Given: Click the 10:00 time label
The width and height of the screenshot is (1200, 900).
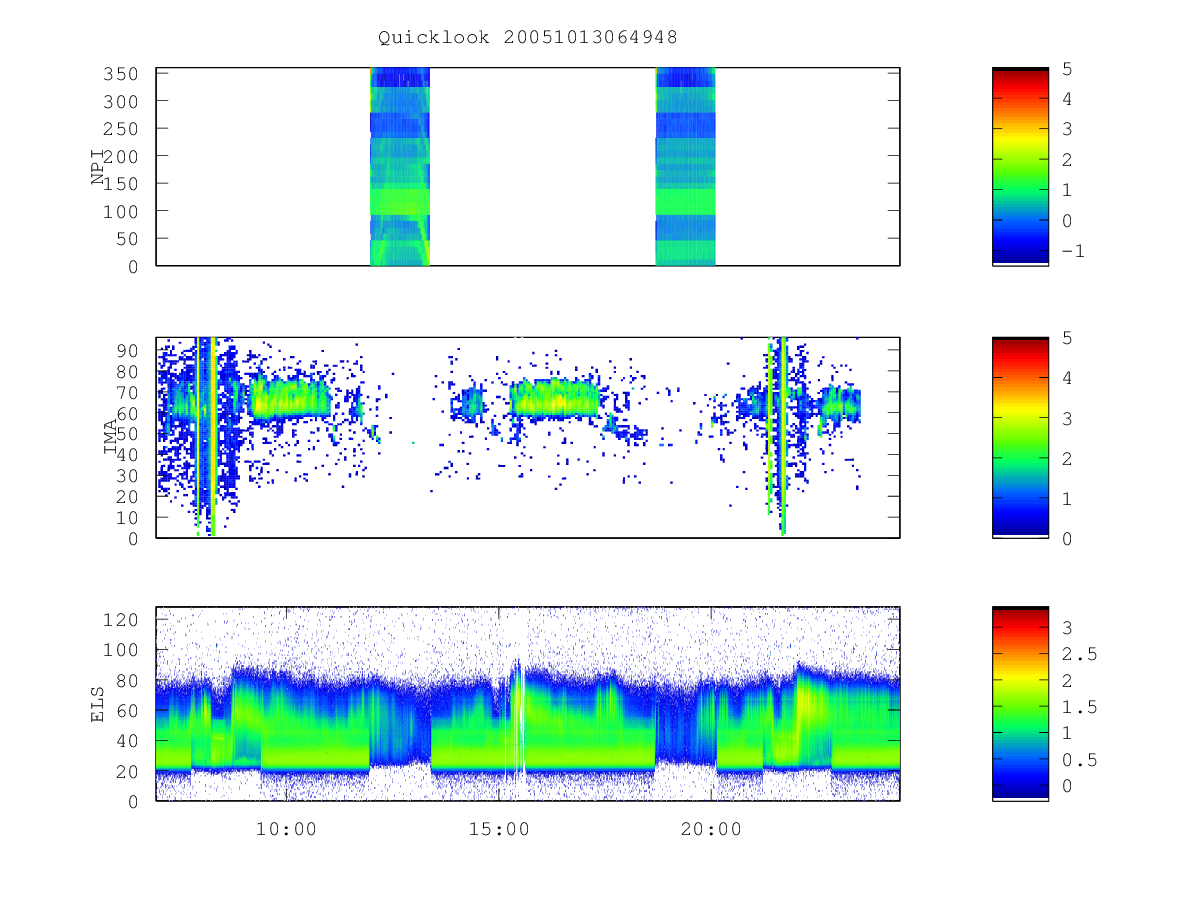Looking at the screenshot, I should tap(287, 829).
